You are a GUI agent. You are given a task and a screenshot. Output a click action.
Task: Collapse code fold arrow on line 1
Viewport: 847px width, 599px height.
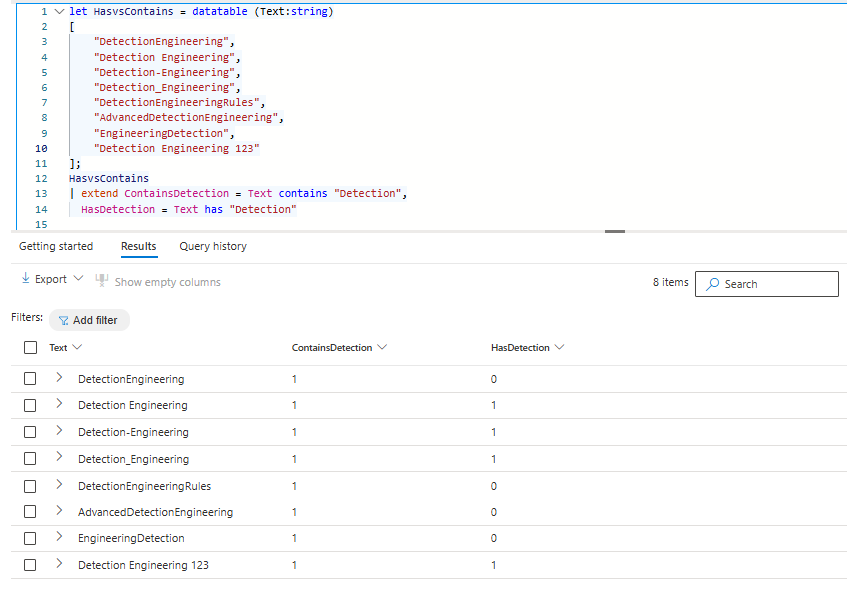[59, 12]
